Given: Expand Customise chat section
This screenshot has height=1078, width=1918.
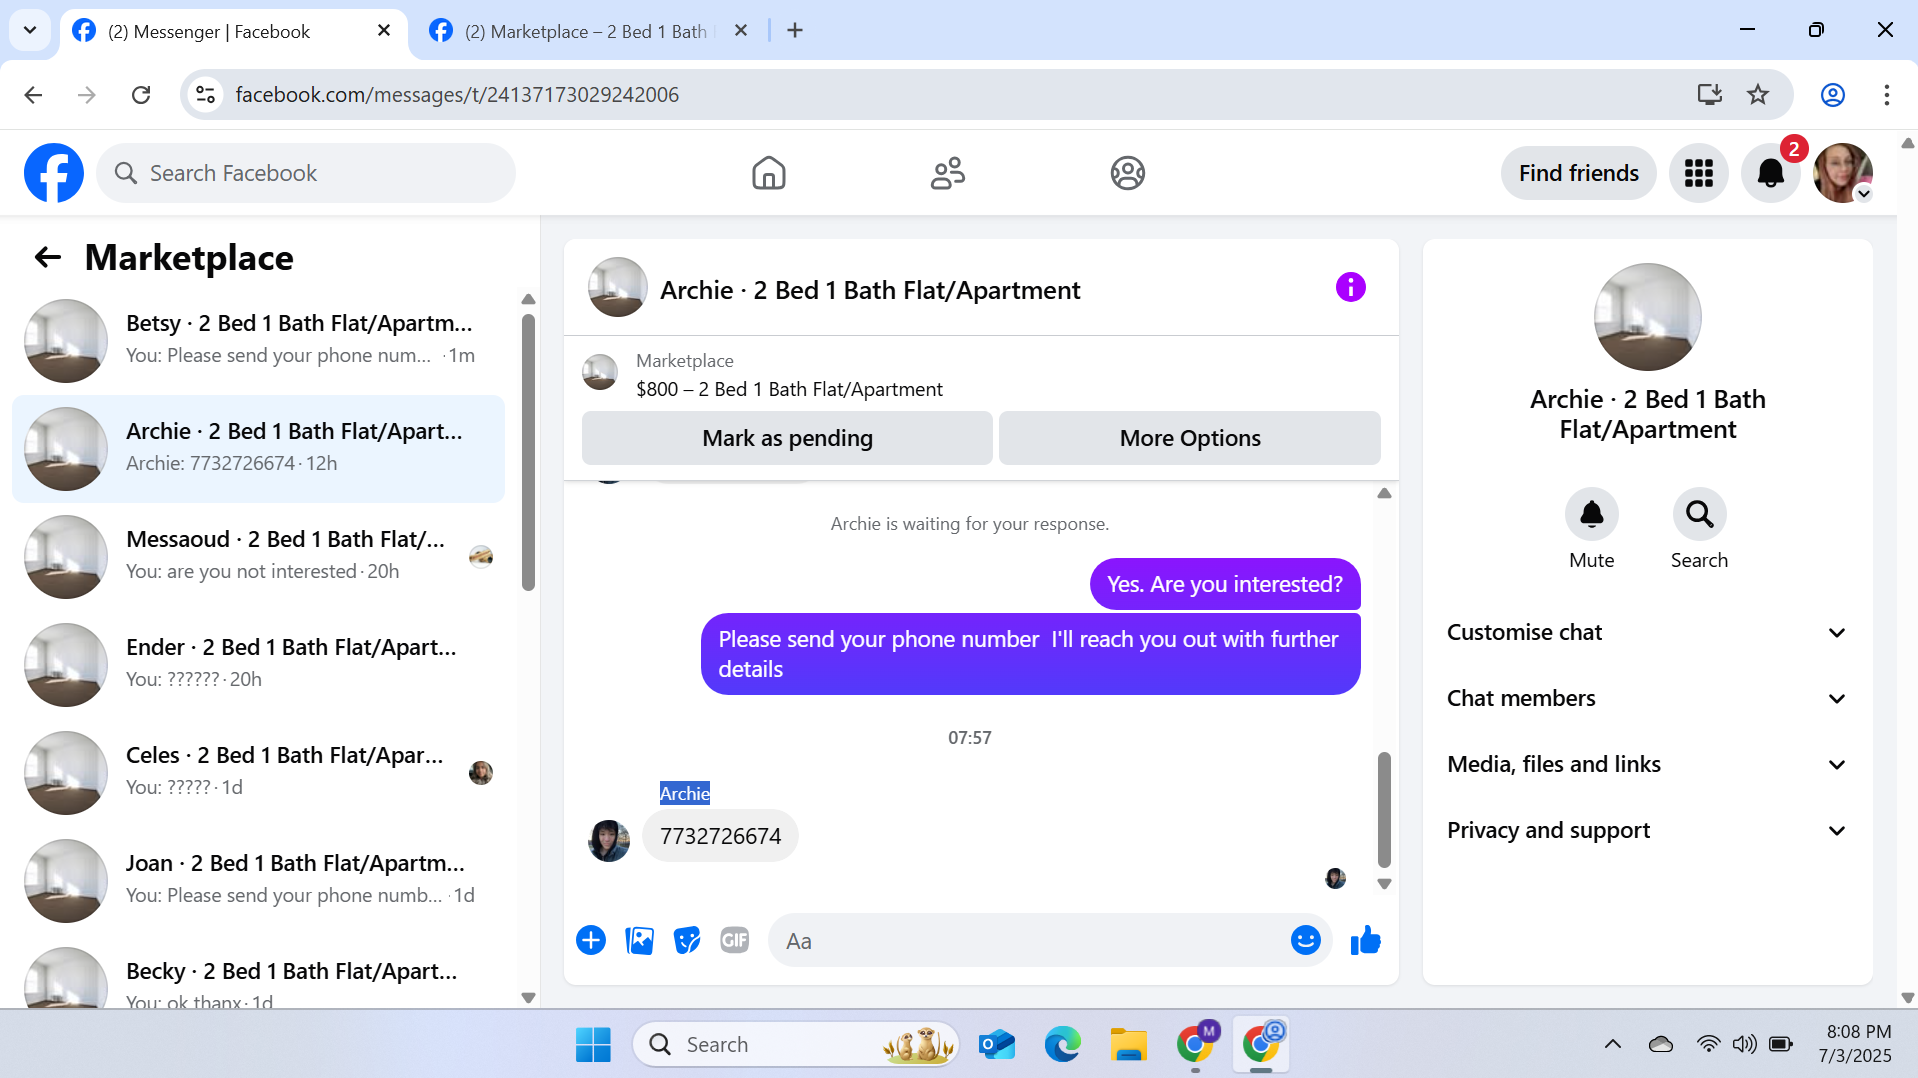Looking at the screenshot, I should (1647, 632).
